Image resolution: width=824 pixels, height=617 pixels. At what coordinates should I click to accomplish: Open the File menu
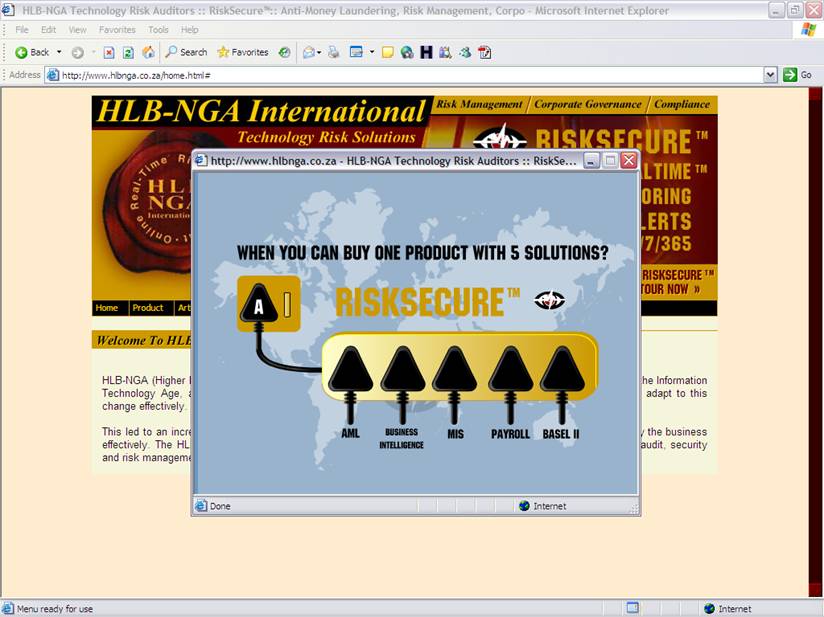[22, 30]
